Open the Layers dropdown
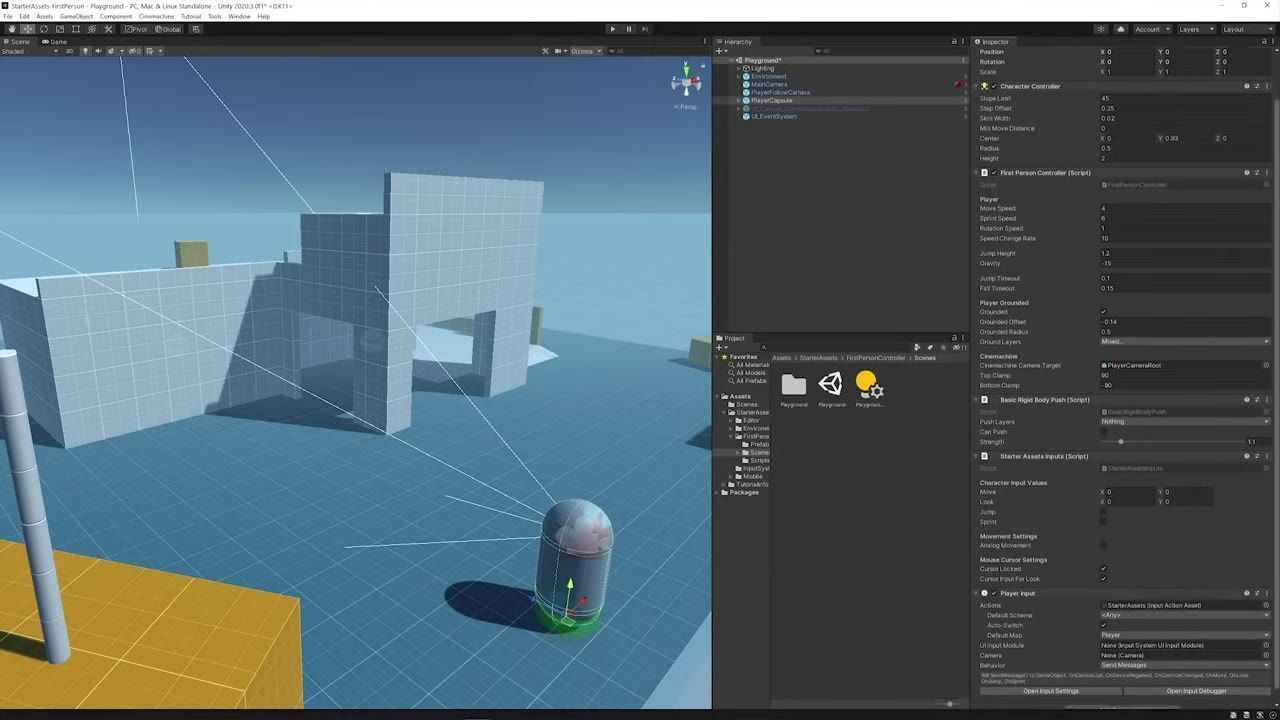 (x=1195, y=29)
